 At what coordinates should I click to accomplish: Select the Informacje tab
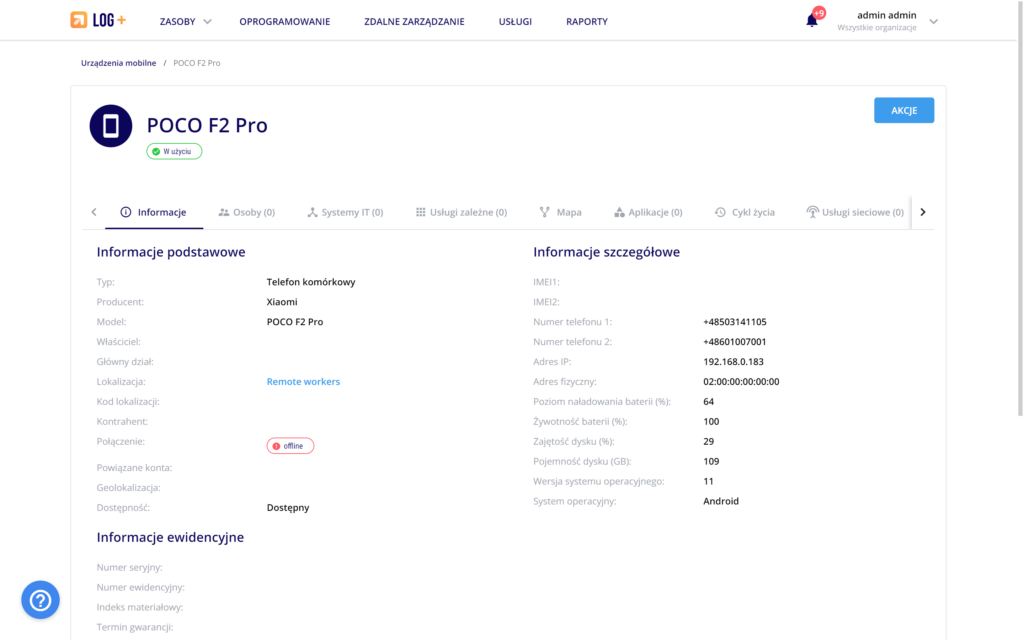pyautogui.click(x=154, y=212)
